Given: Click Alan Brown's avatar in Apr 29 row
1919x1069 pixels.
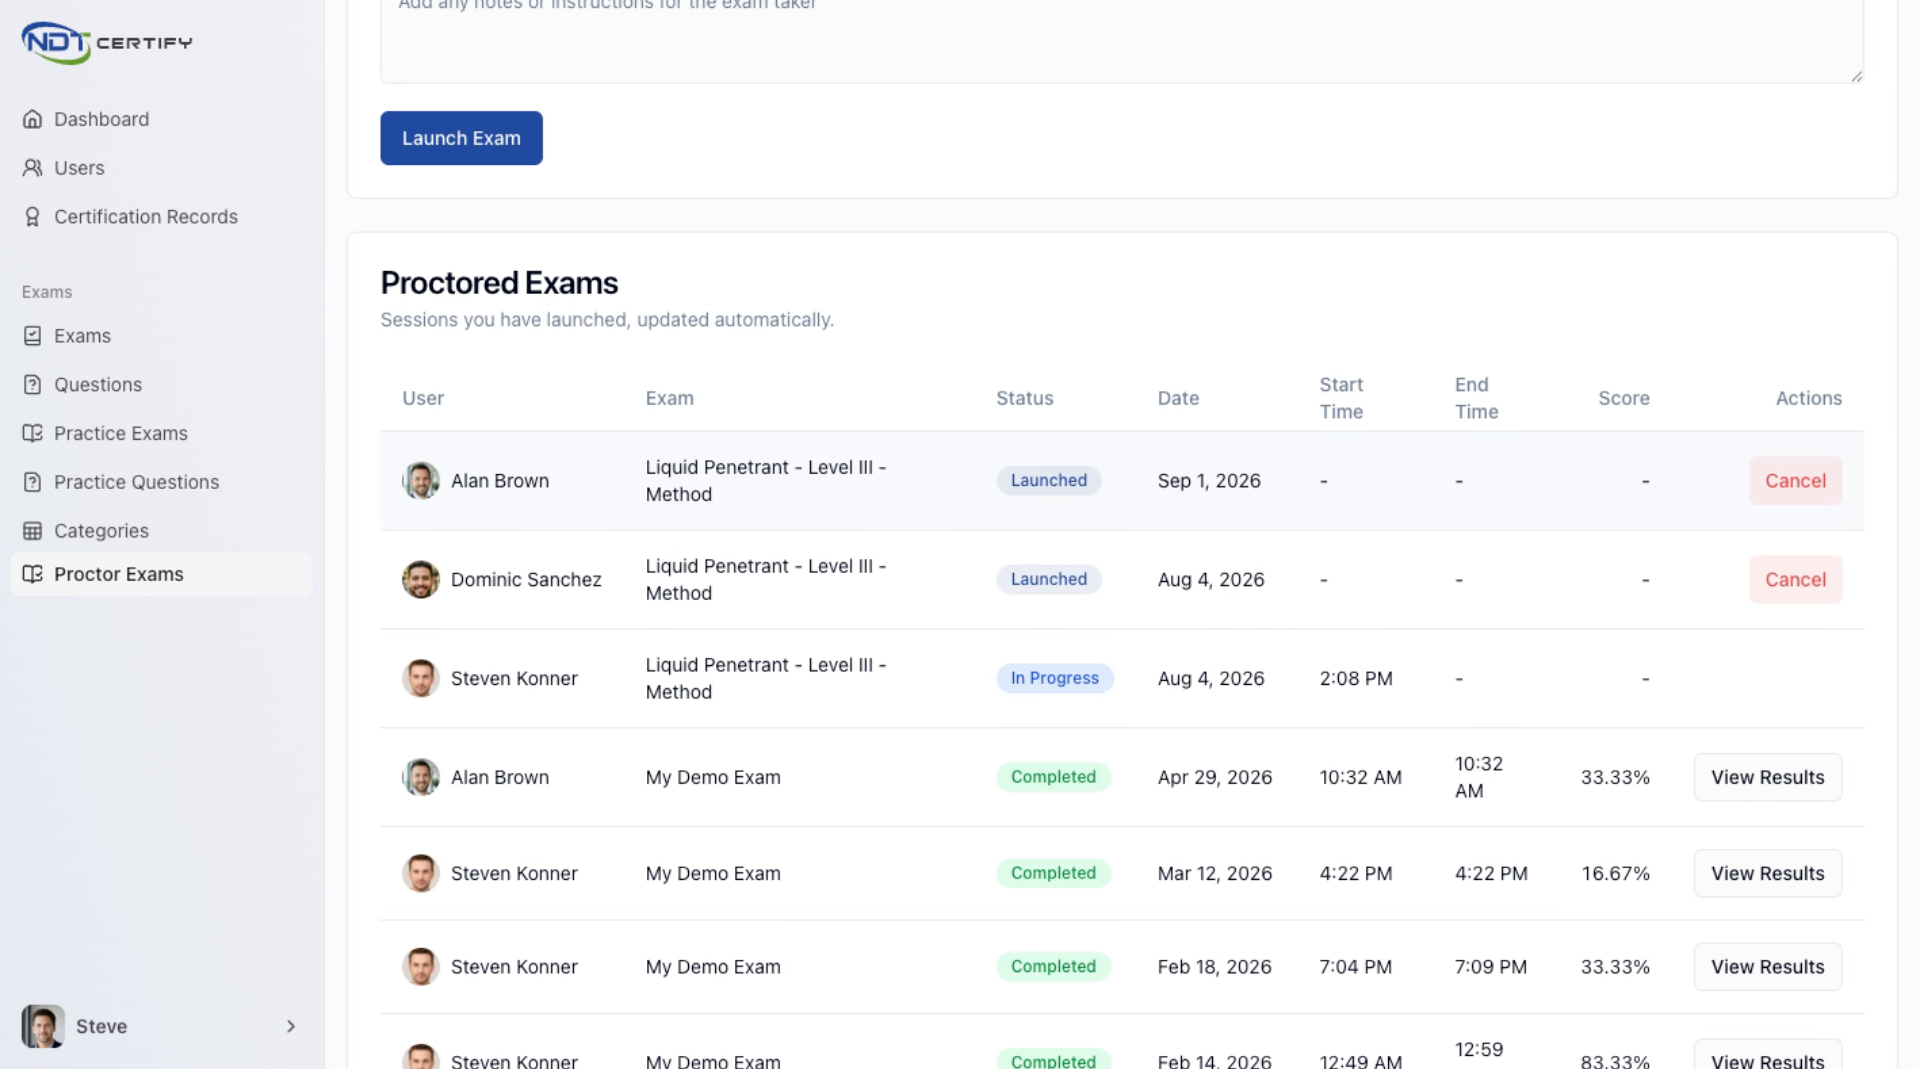Looking at the screenshot, I should click(421, 777).
